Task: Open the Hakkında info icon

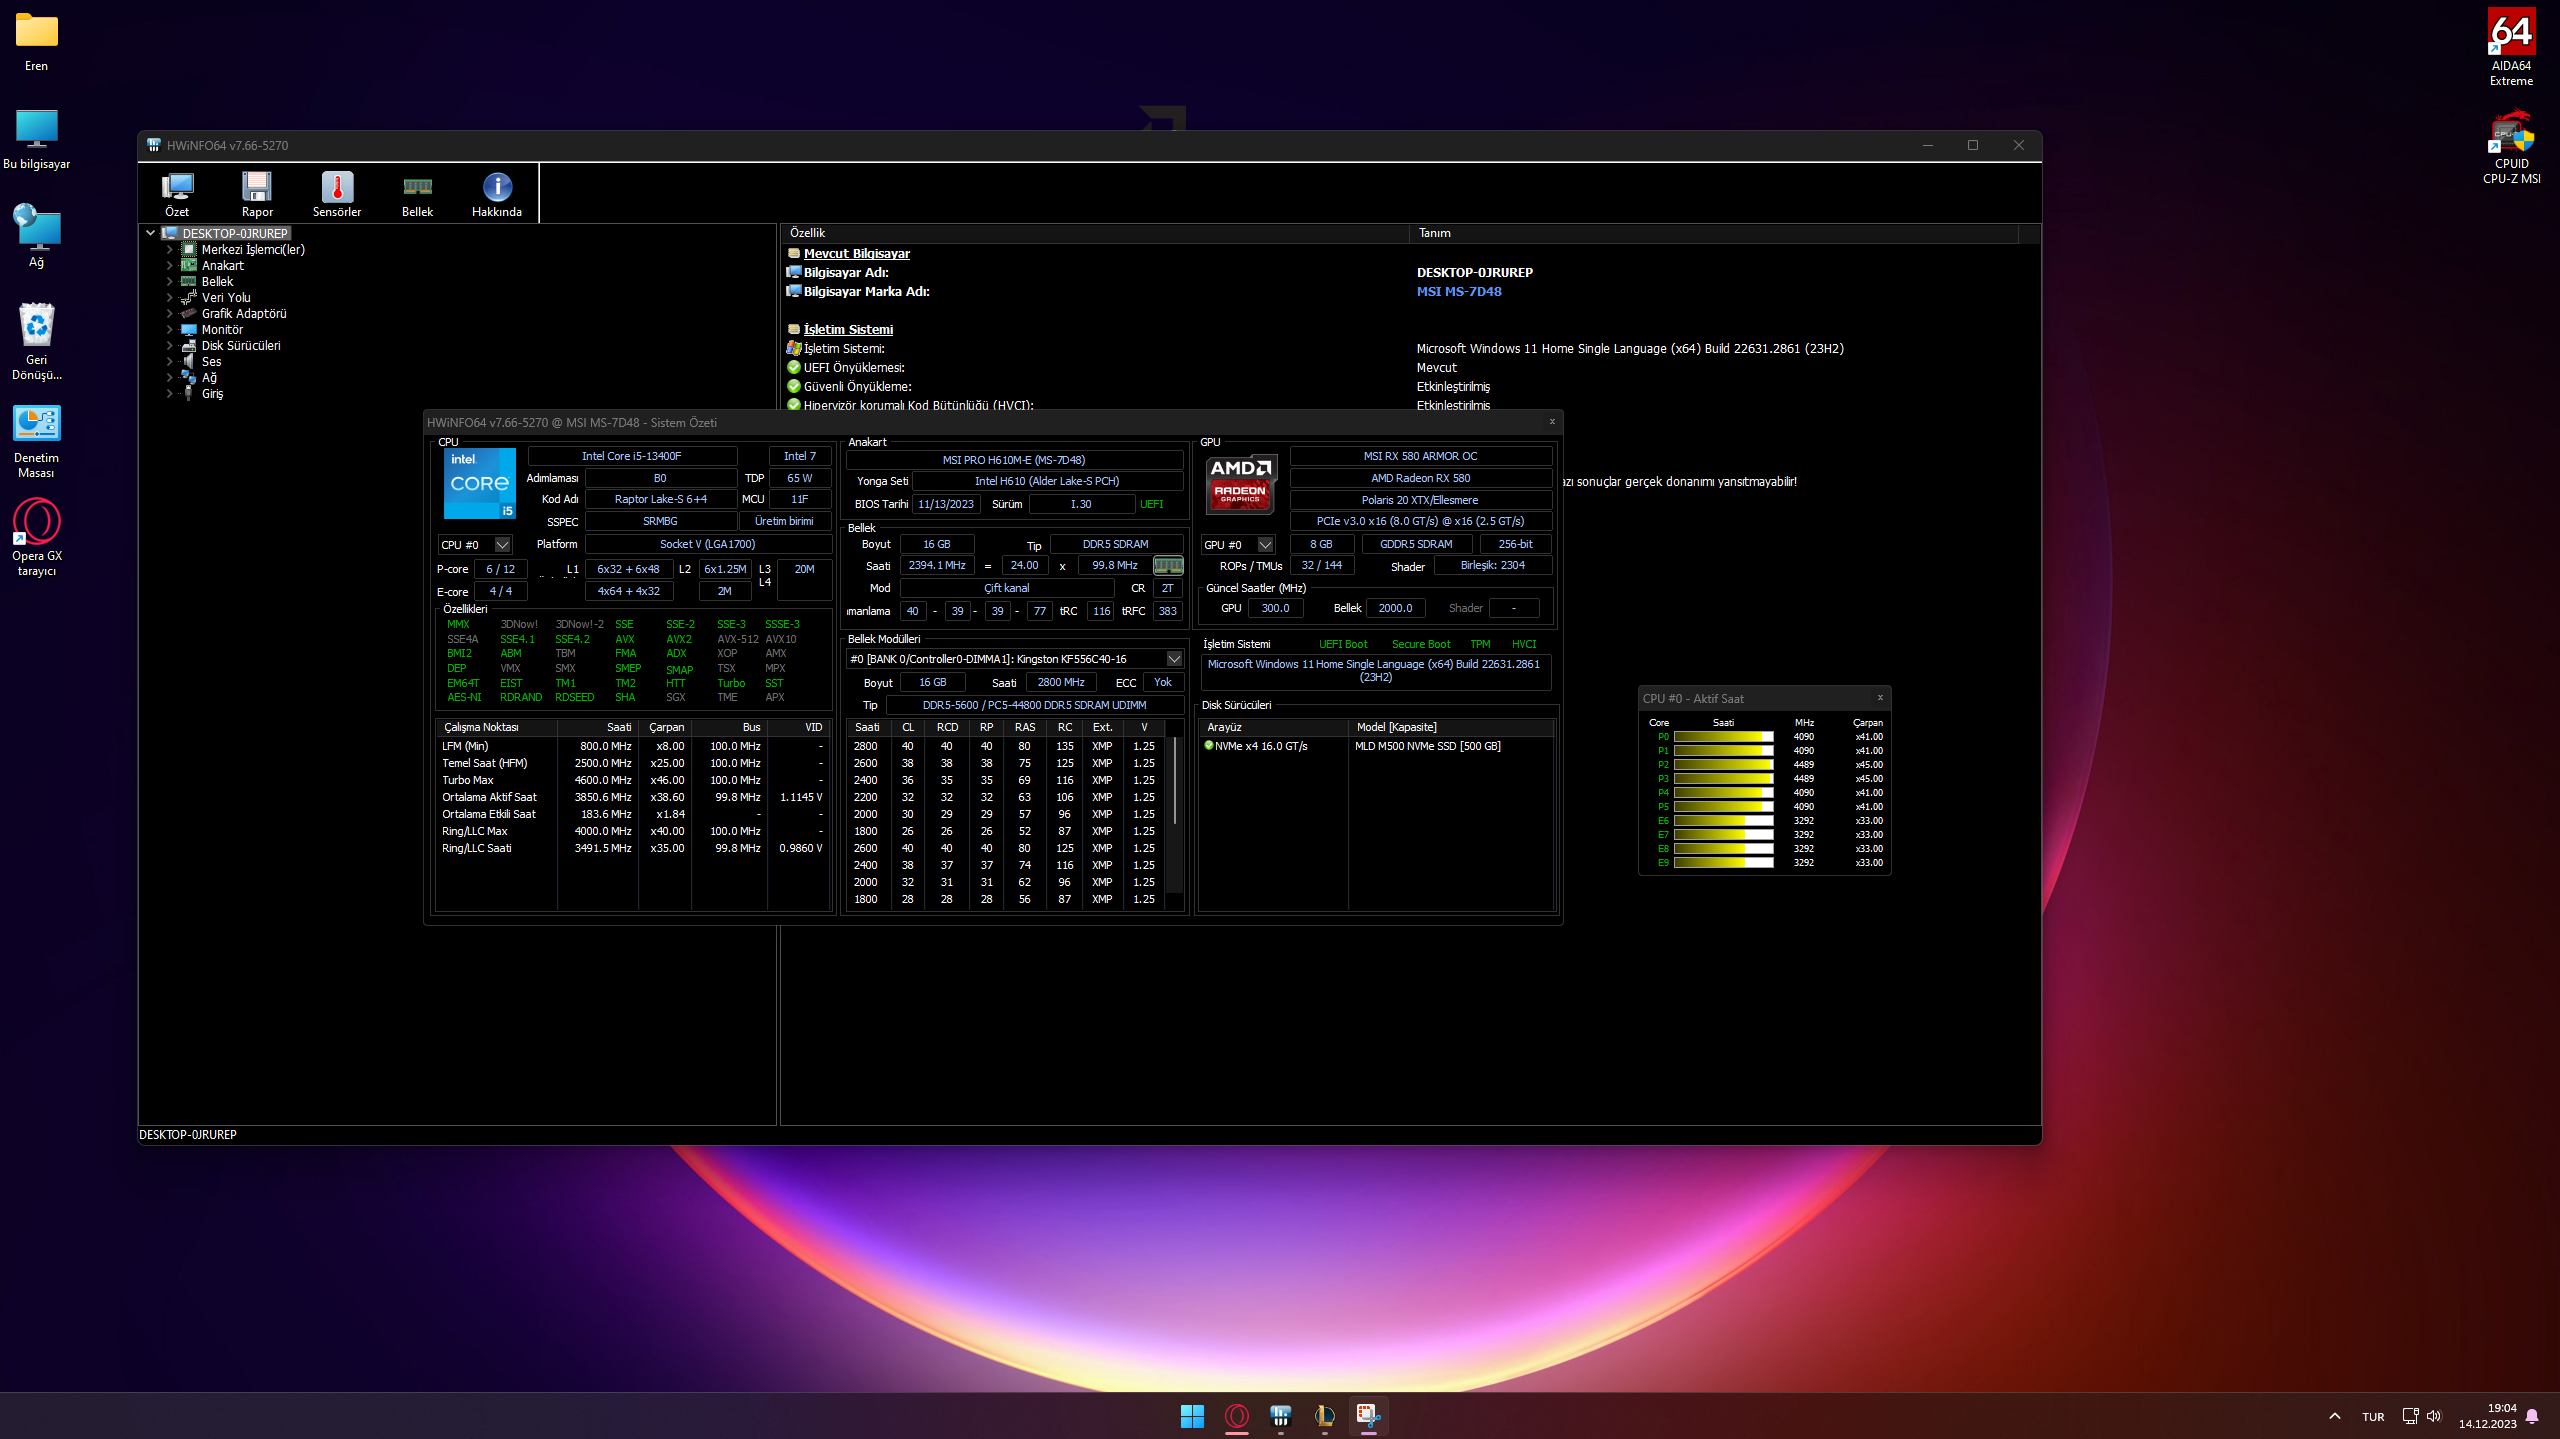Action: click(497, 187)
